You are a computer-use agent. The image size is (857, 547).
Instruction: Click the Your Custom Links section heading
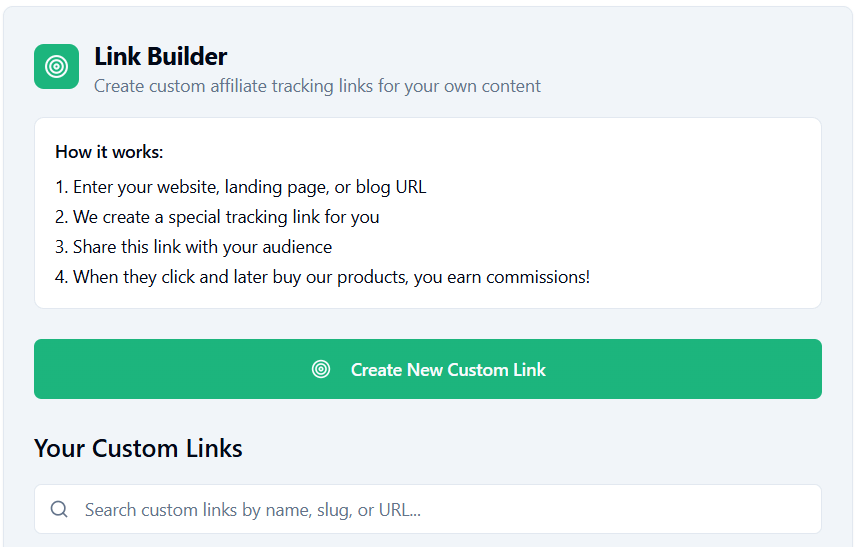click(x=138, y=448)
